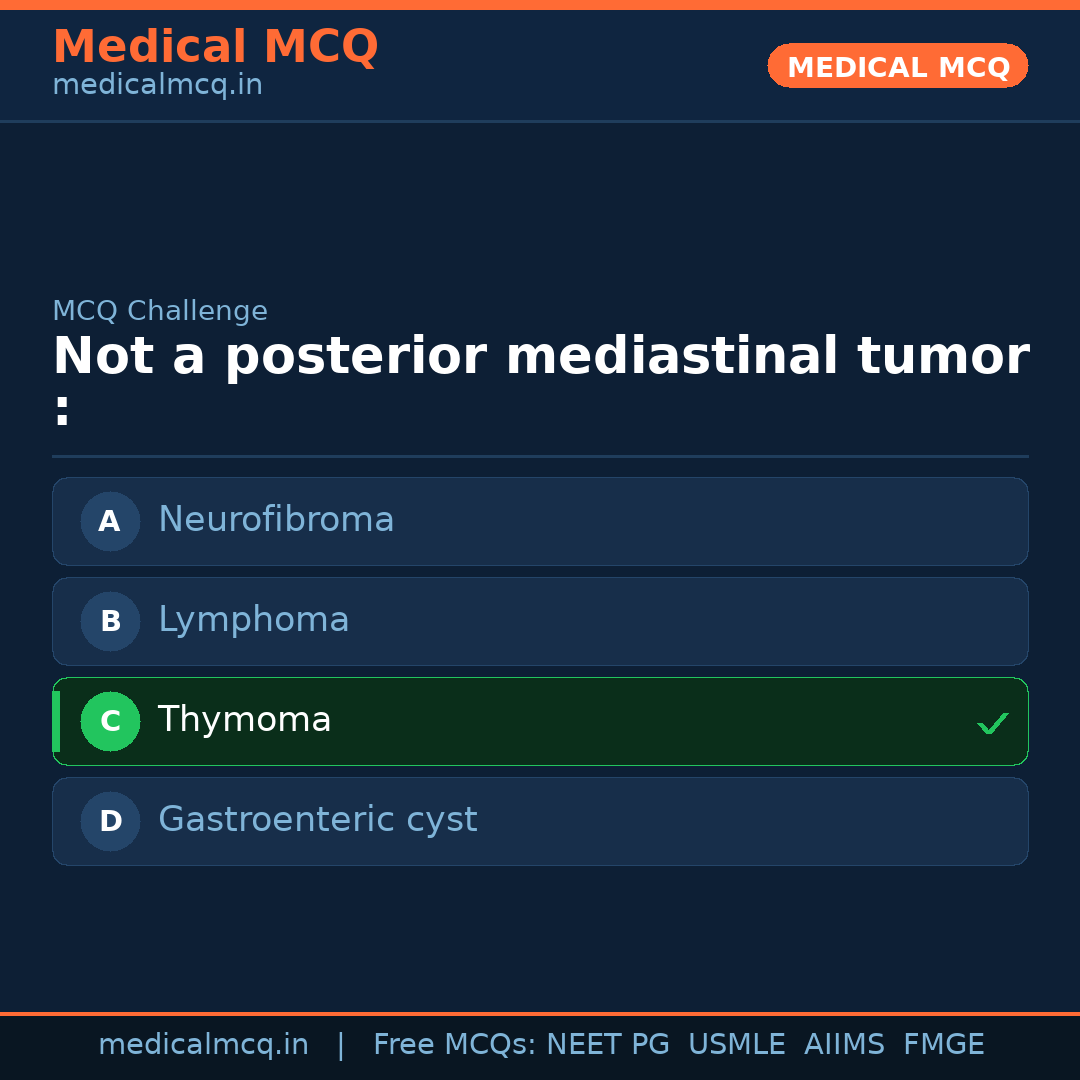This screenshot has width=1080, height=1080.
Task: Click the green checkmark beside Thymoma
Action: 992,723
